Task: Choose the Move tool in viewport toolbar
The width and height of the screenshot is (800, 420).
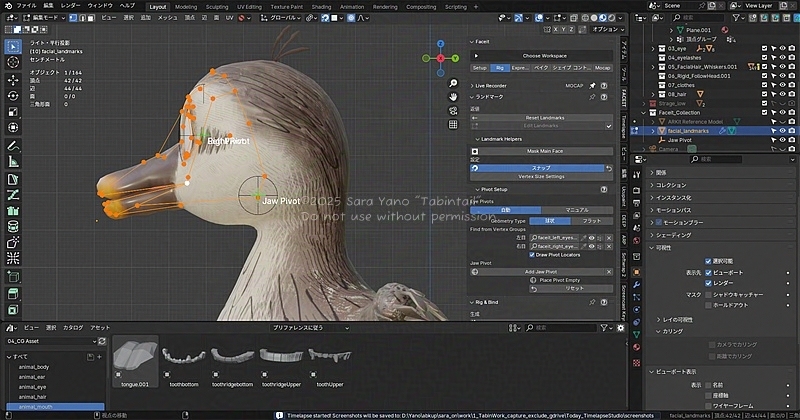Action: coord(13,80)
